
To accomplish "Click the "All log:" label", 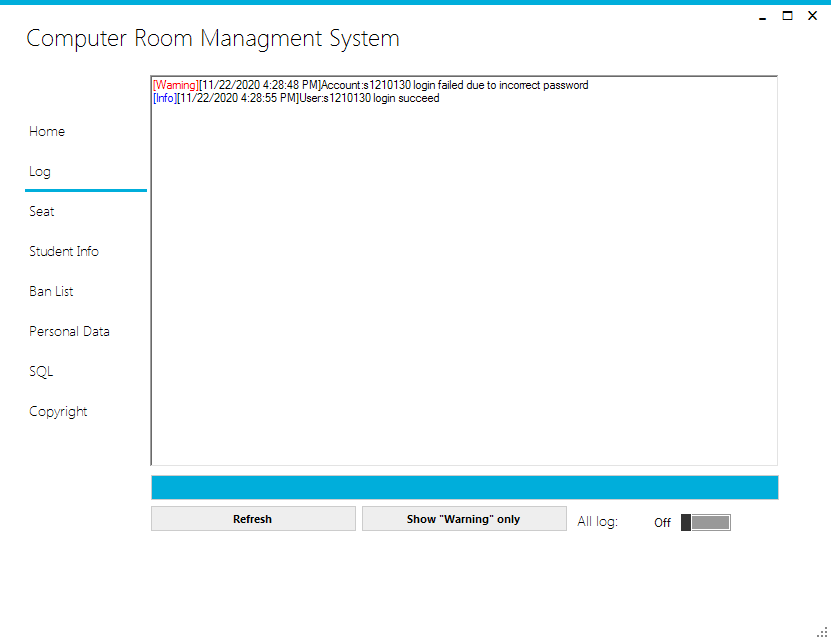I will 597,522.
